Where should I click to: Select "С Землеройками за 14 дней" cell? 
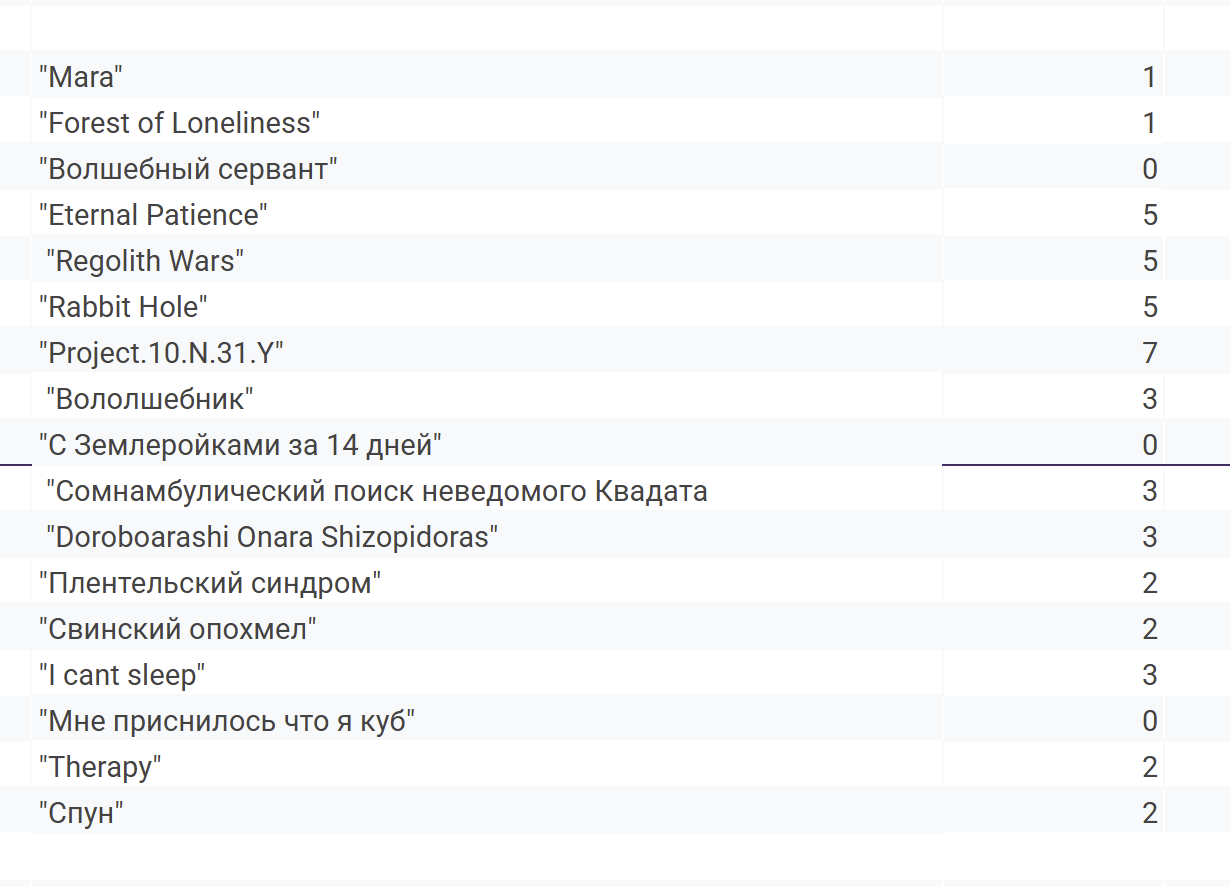pyautogui.click(x=486, y=444)
